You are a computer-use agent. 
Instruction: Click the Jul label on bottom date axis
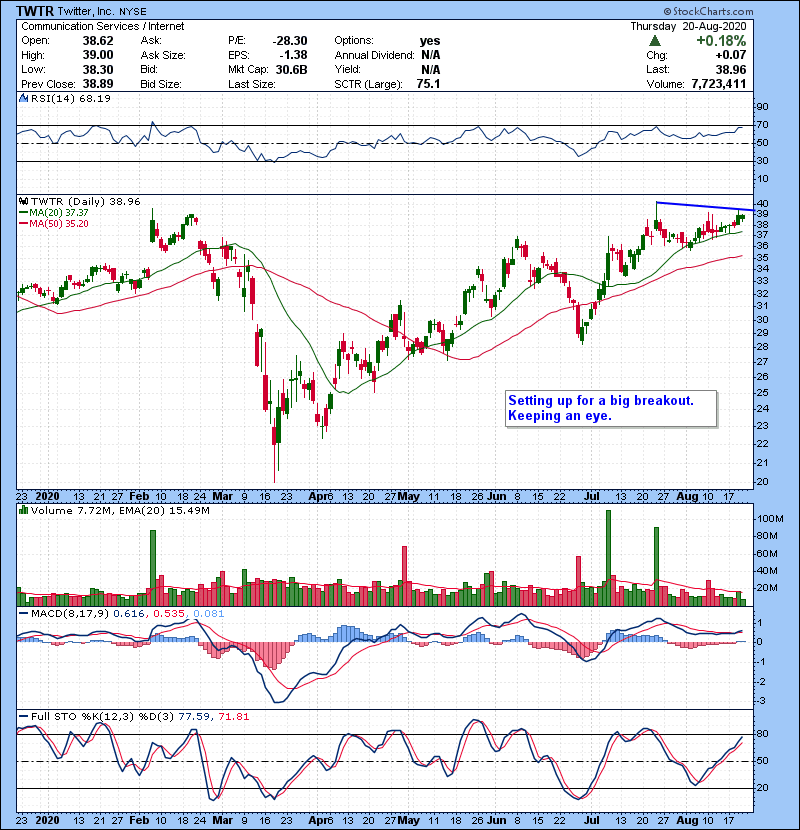(x=591, y=820)
